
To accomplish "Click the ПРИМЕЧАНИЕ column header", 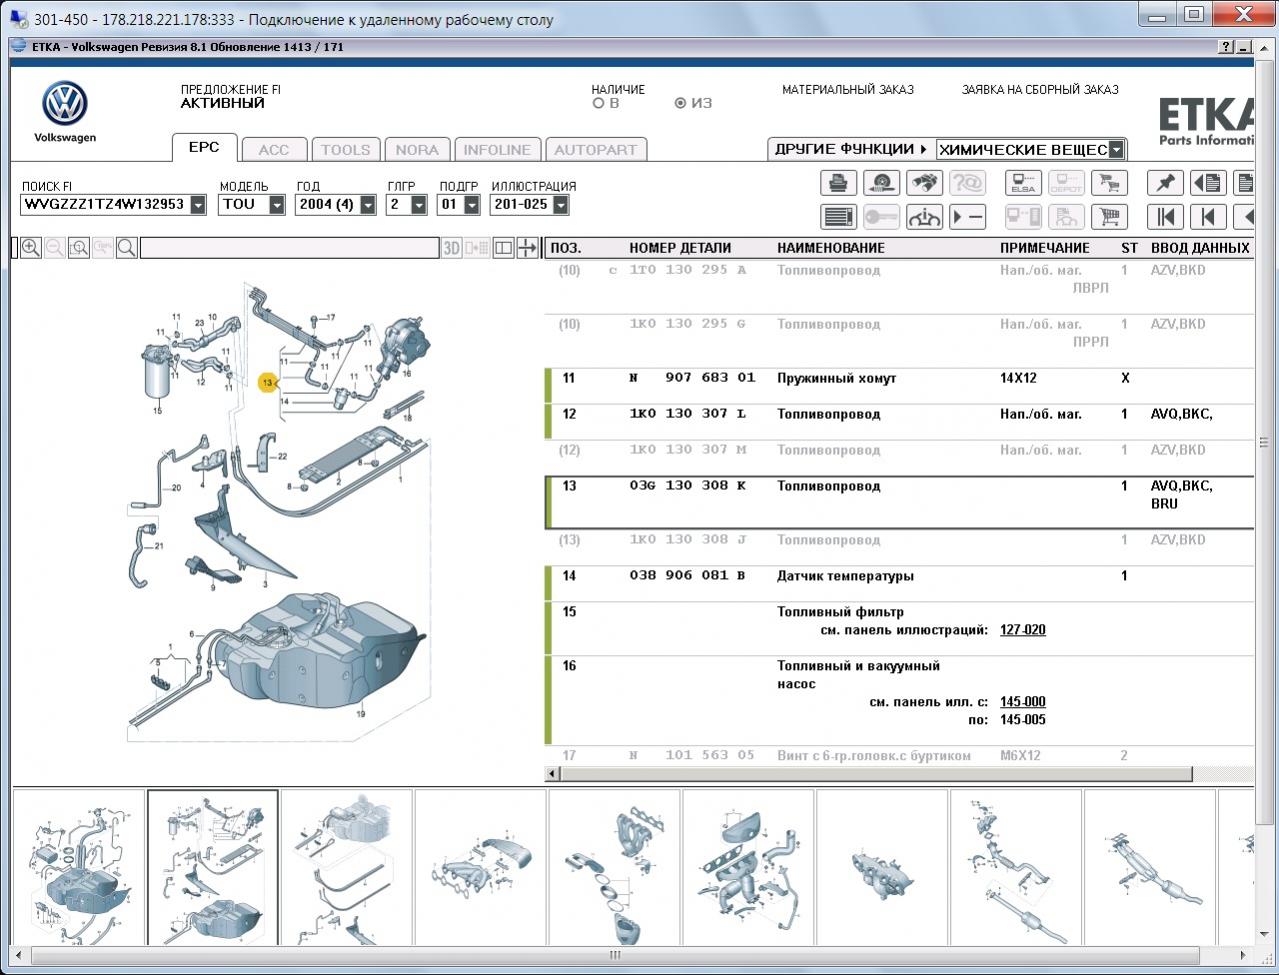I will pos(1045,248).
